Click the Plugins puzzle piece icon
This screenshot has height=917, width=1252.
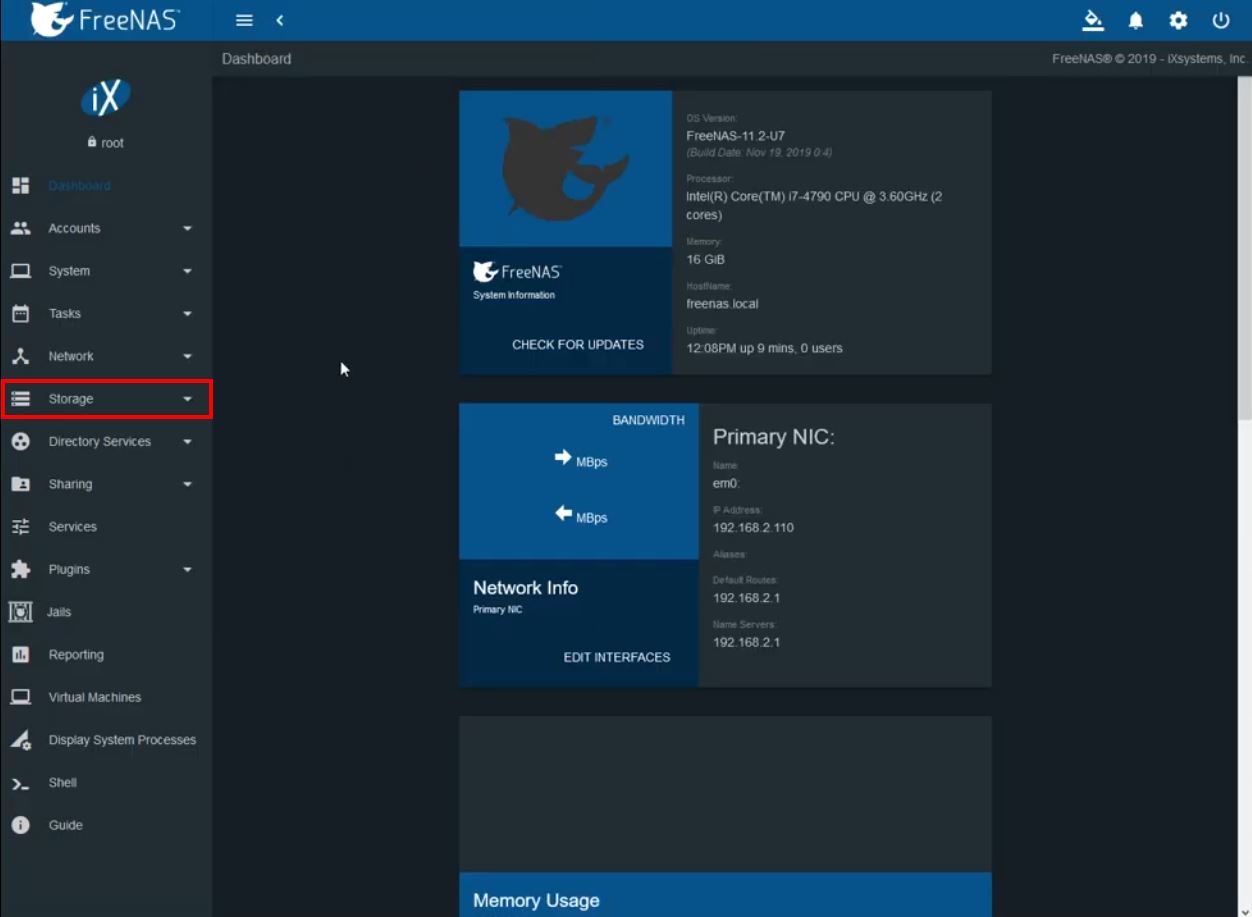[20, 569]
